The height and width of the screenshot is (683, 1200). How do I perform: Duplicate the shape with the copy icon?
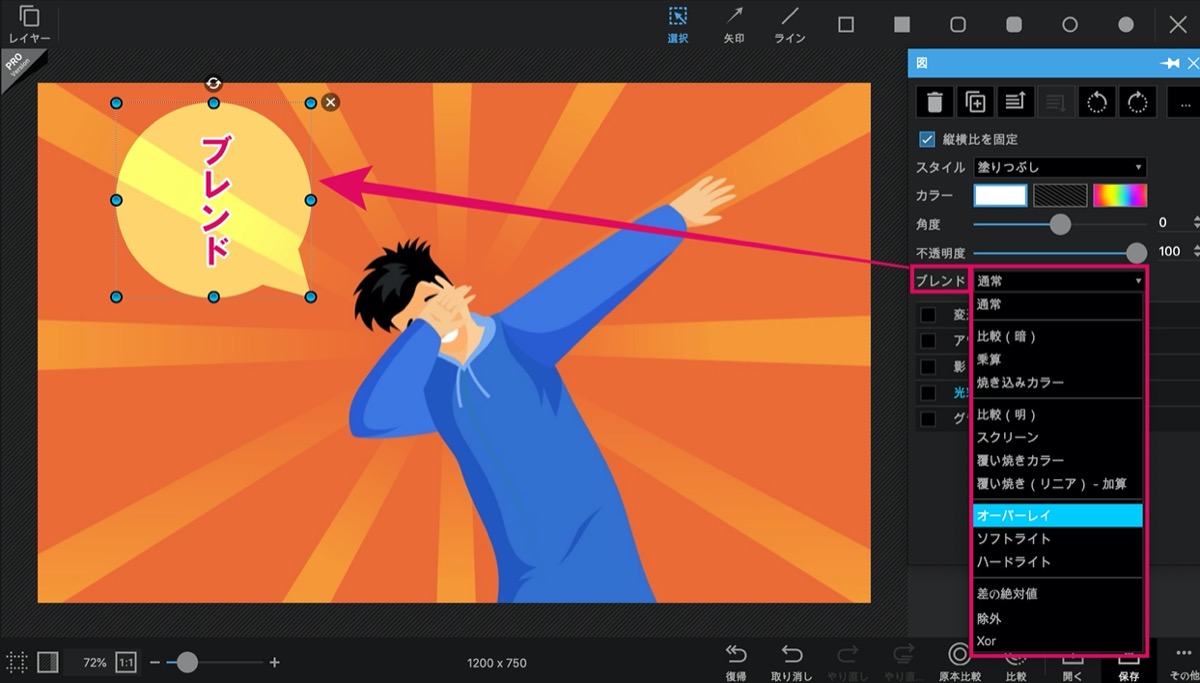coord(975,102)
